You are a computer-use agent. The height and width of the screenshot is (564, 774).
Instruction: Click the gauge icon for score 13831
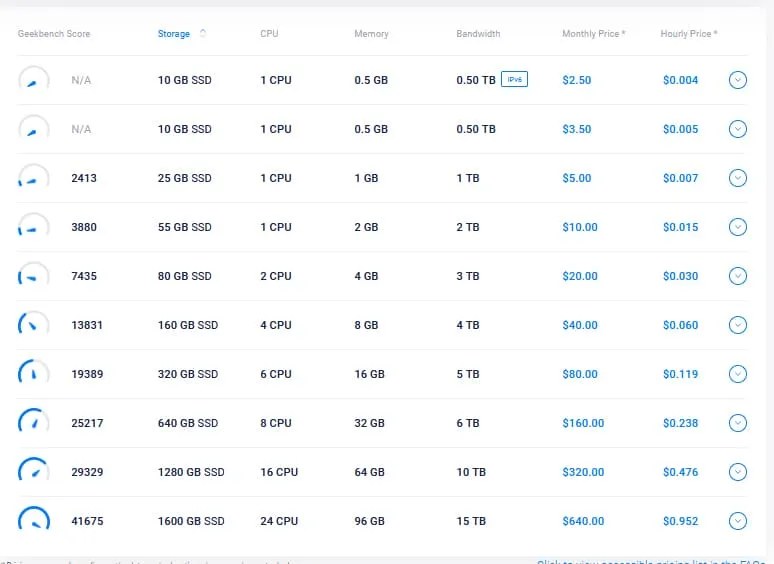[34, 323]
